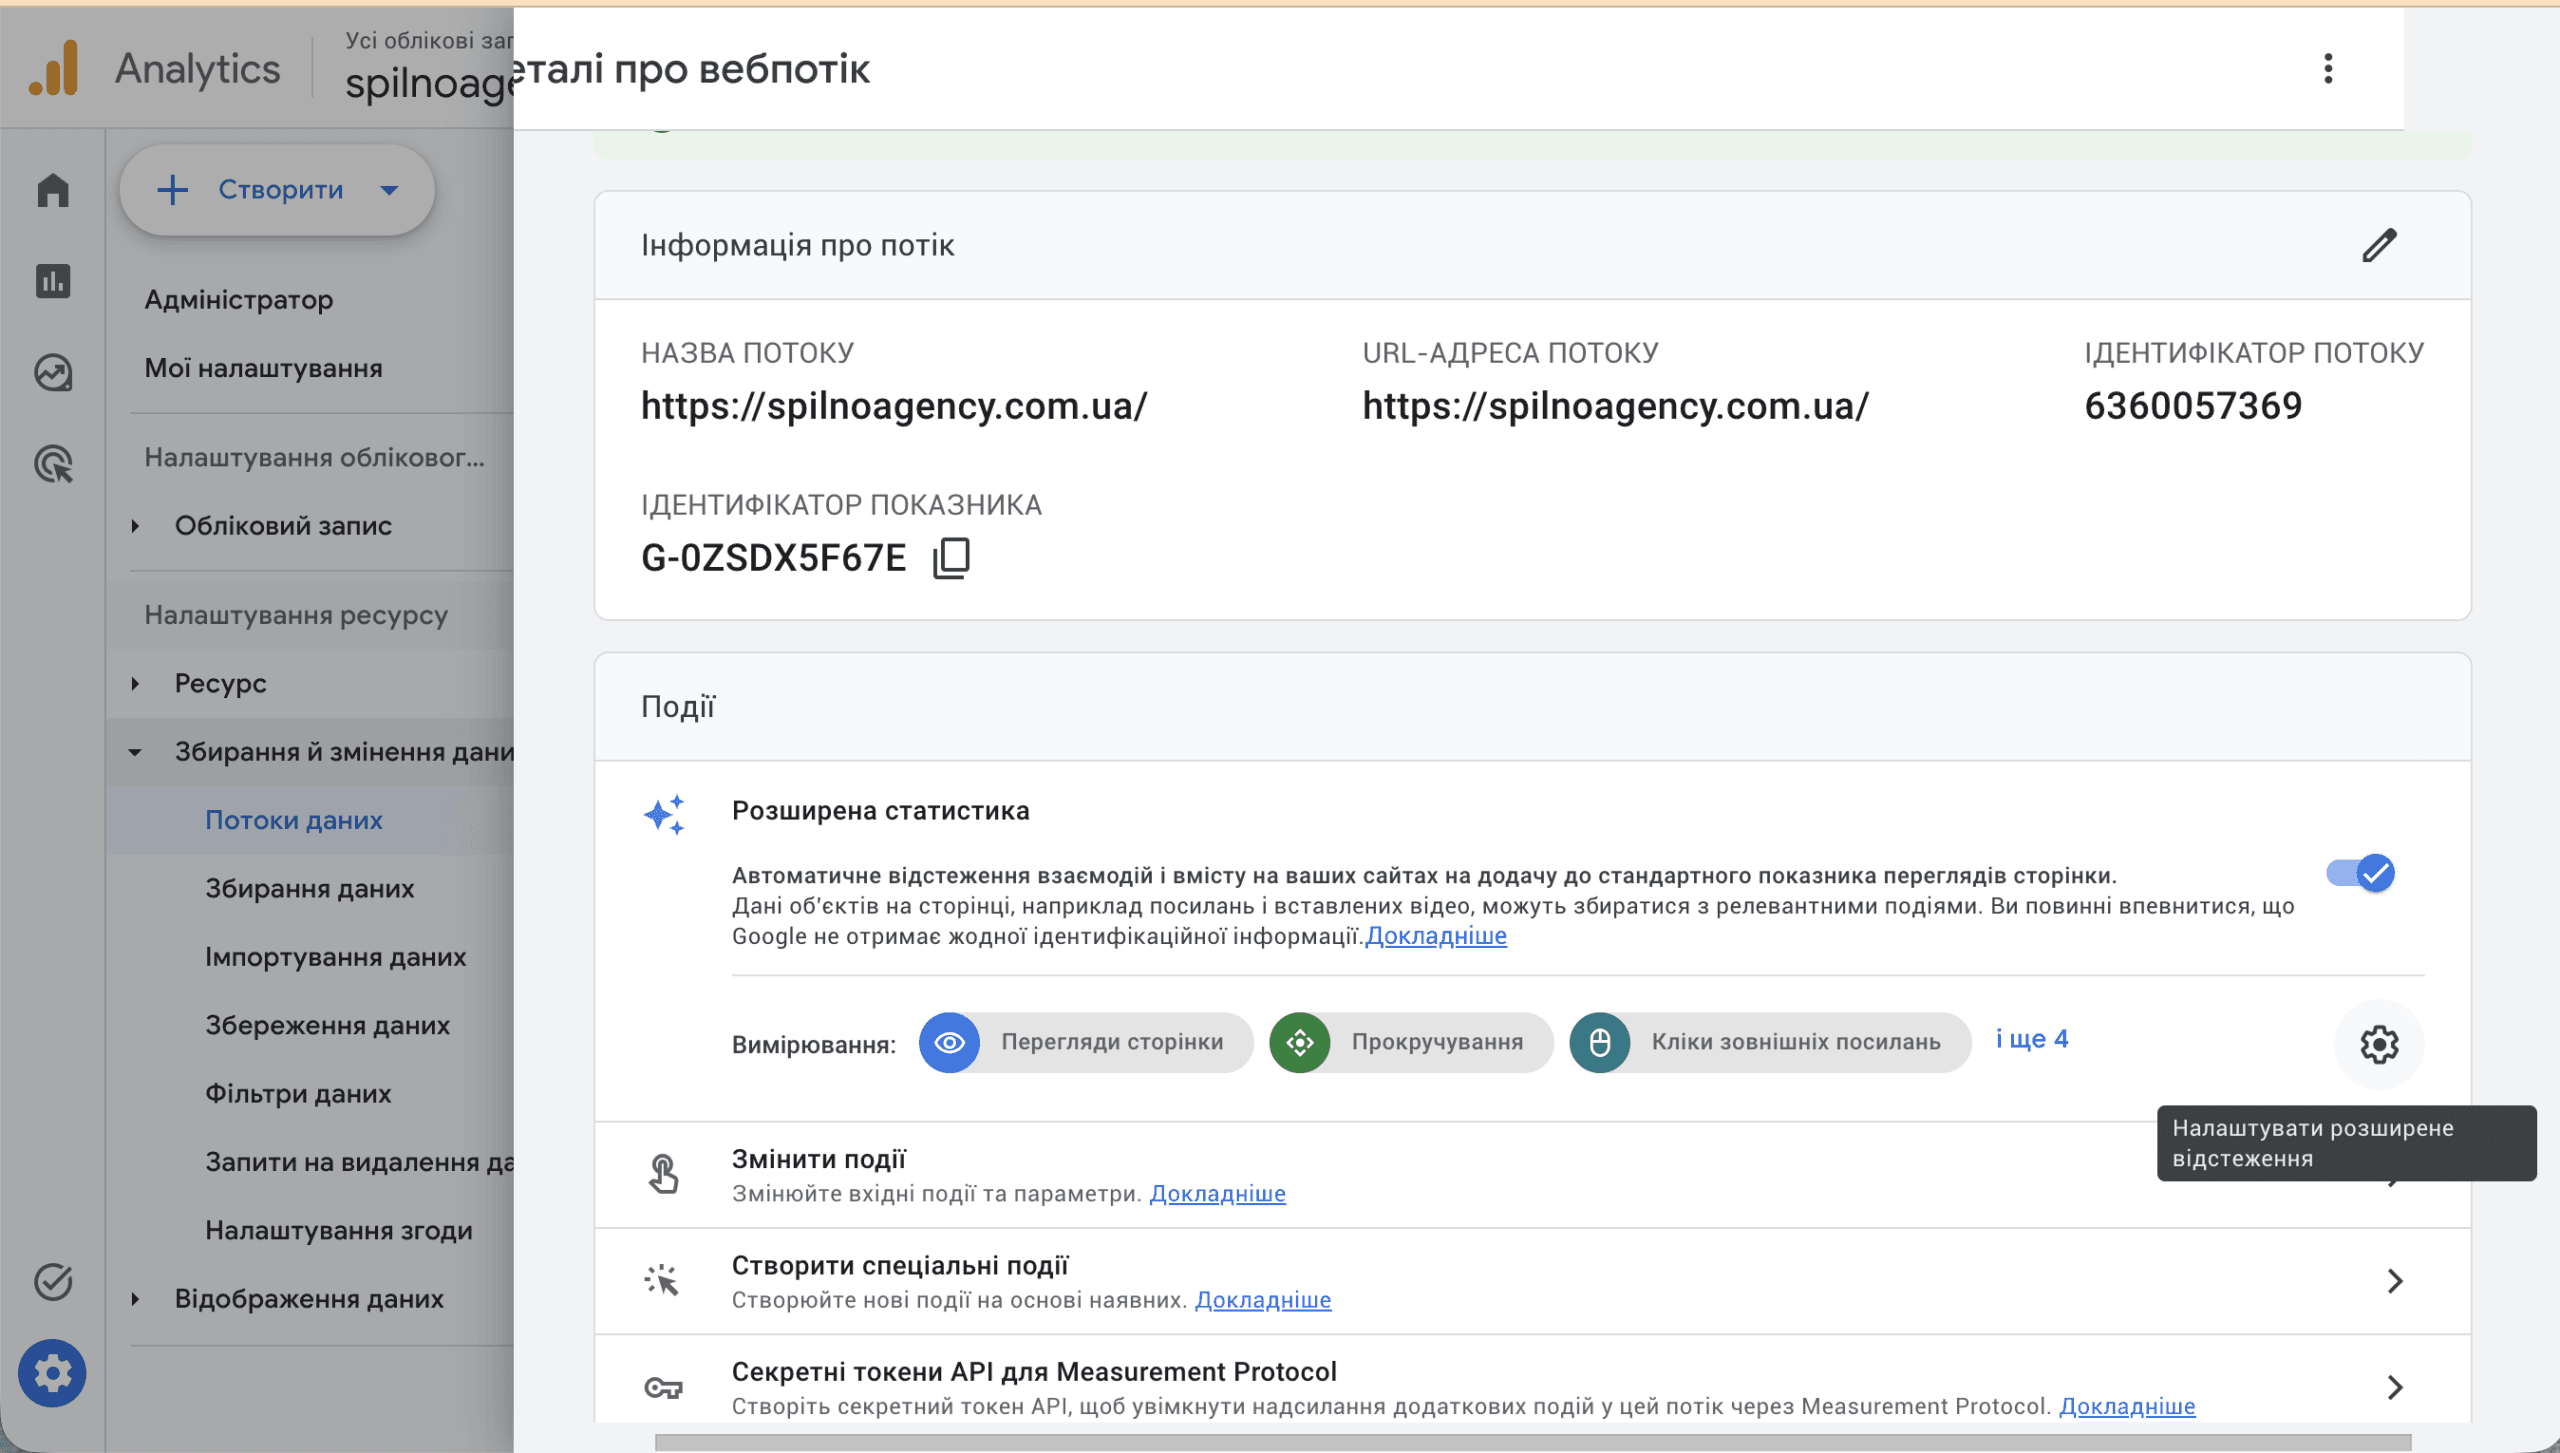Open the Home icon in left rail

pos(53,190)
